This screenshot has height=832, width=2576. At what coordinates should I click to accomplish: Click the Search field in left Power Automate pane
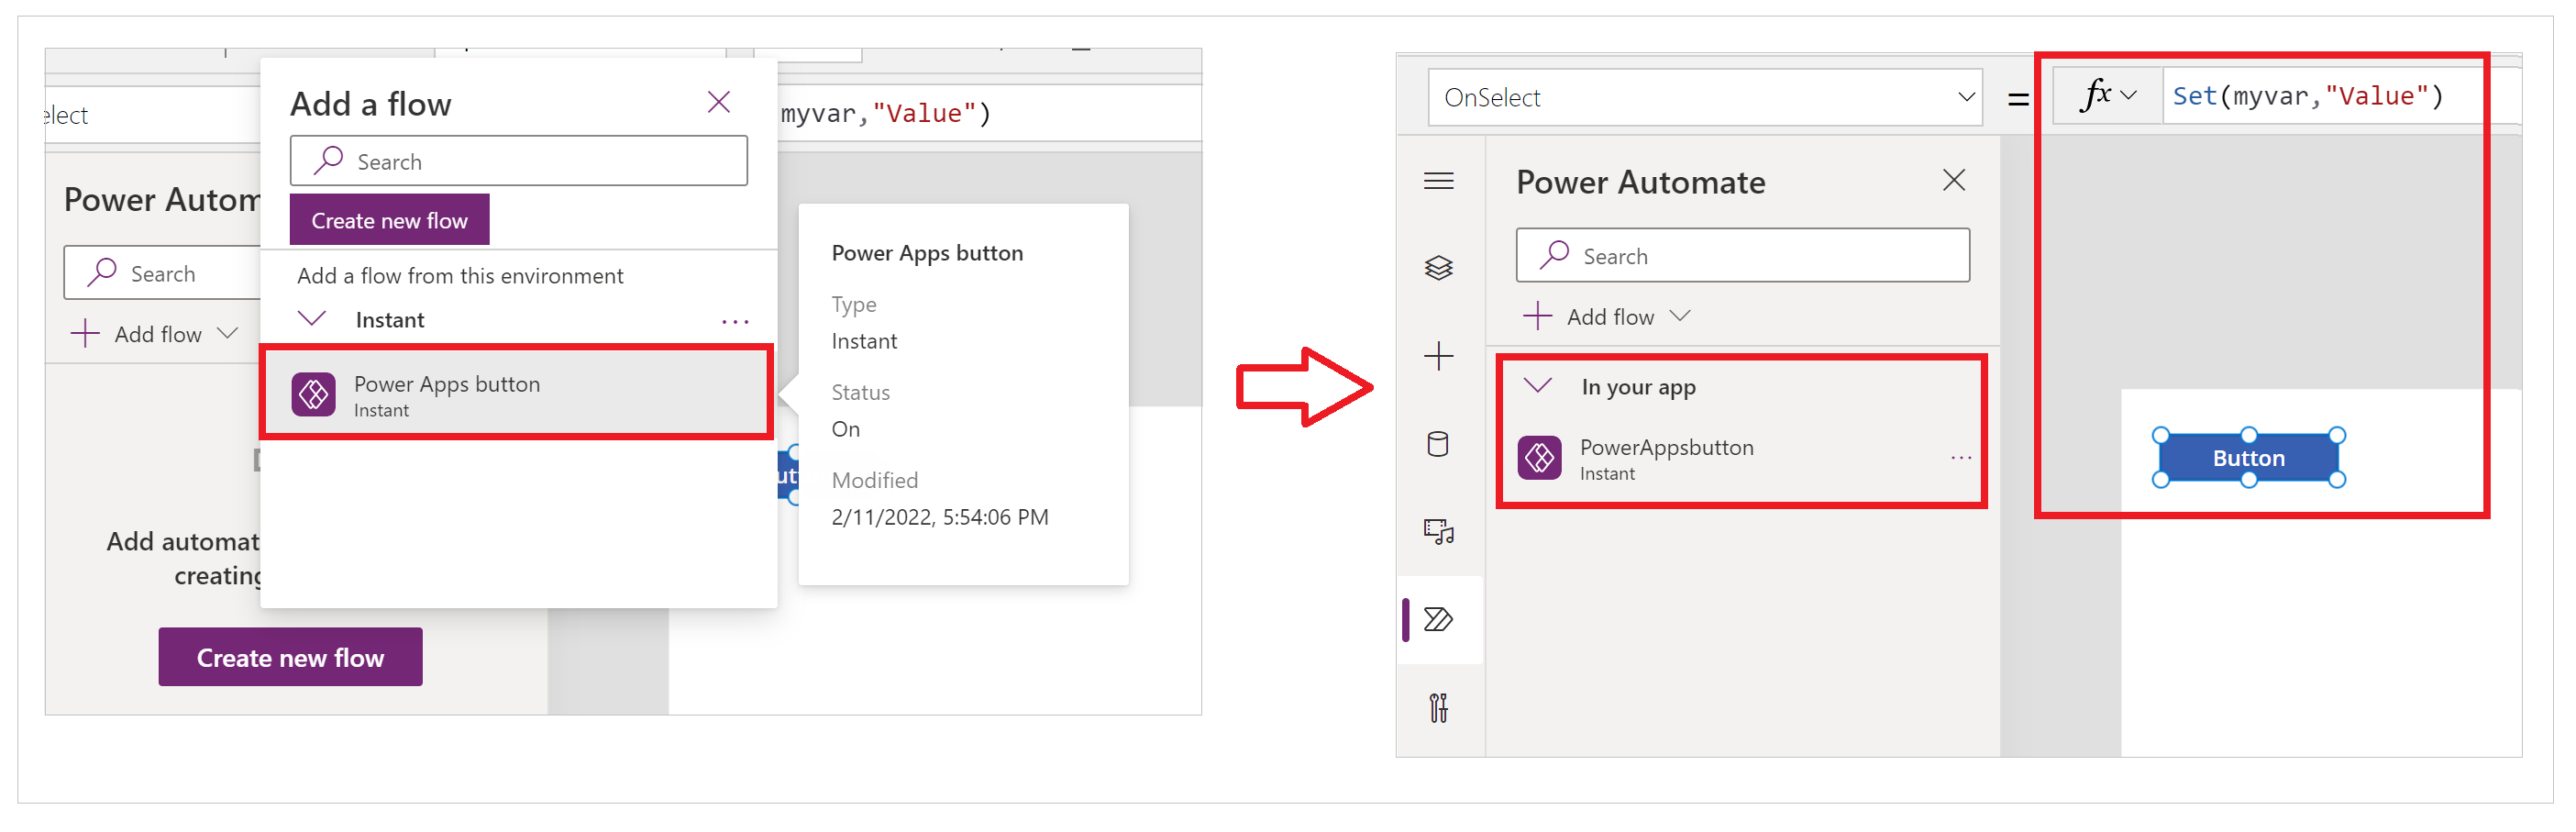tap(162, 273)
